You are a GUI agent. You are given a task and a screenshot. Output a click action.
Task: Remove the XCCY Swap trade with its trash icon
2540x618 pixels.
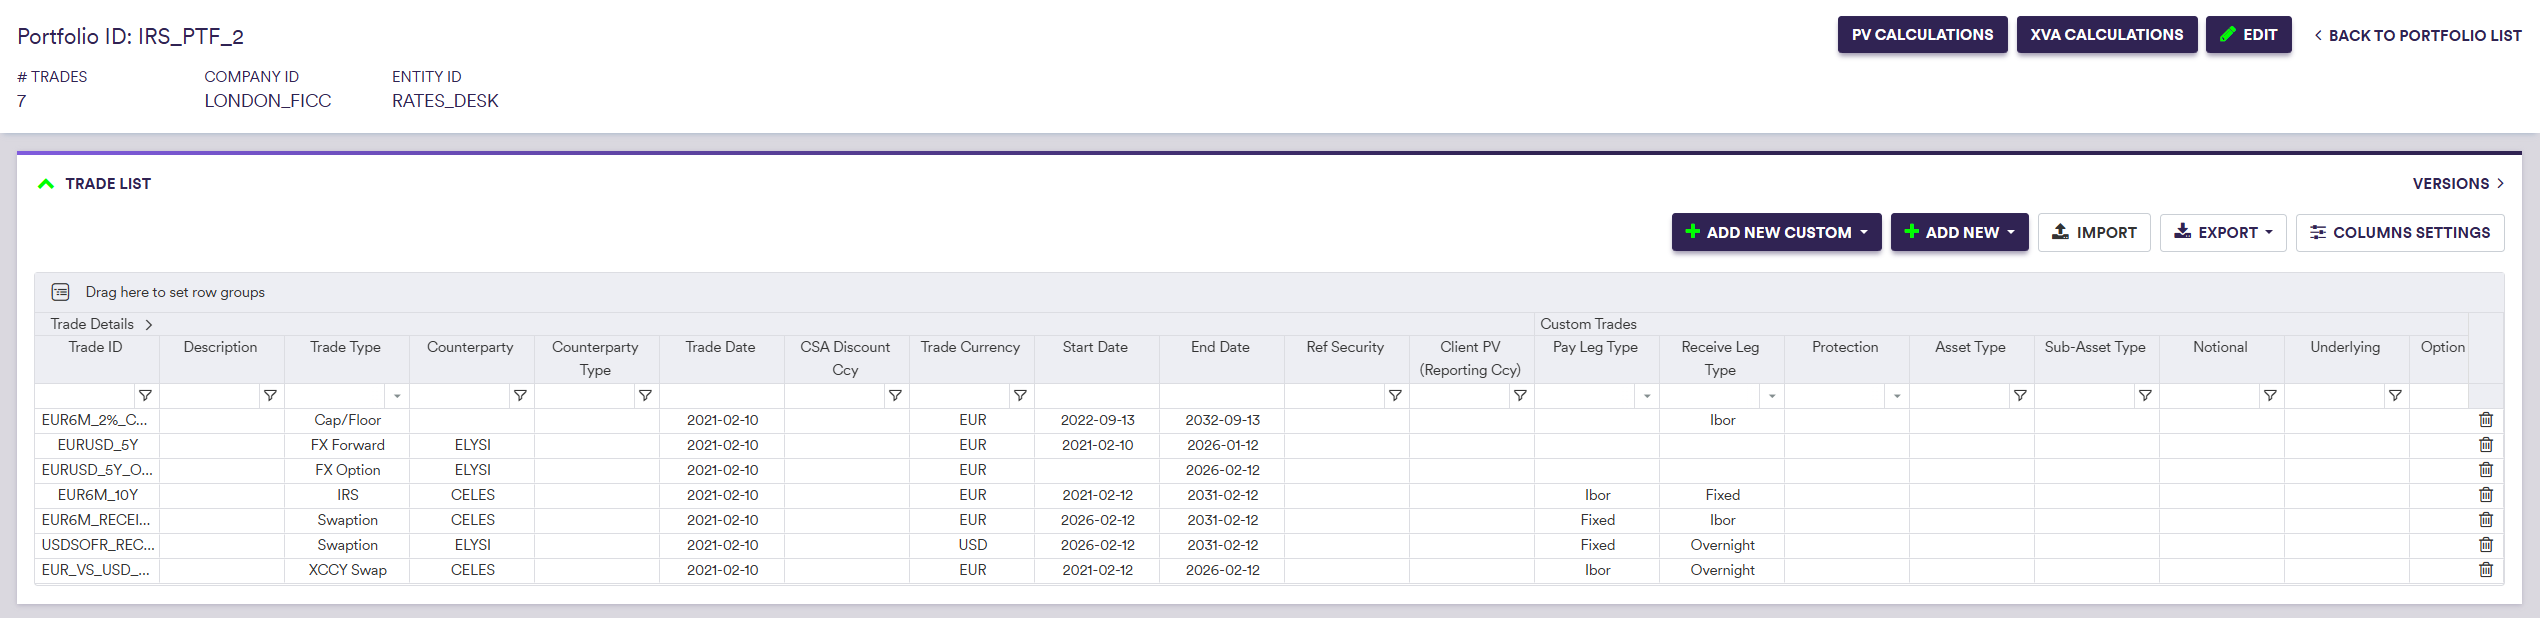coord(2485,570)
